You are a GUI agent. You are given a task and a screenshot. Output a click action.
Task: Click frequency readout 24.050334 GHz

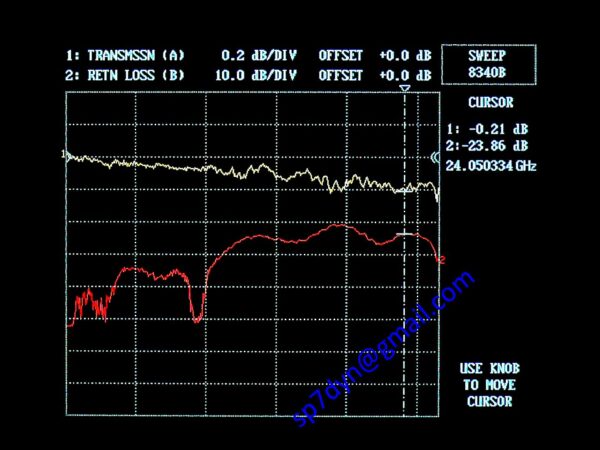pos(491,166)
